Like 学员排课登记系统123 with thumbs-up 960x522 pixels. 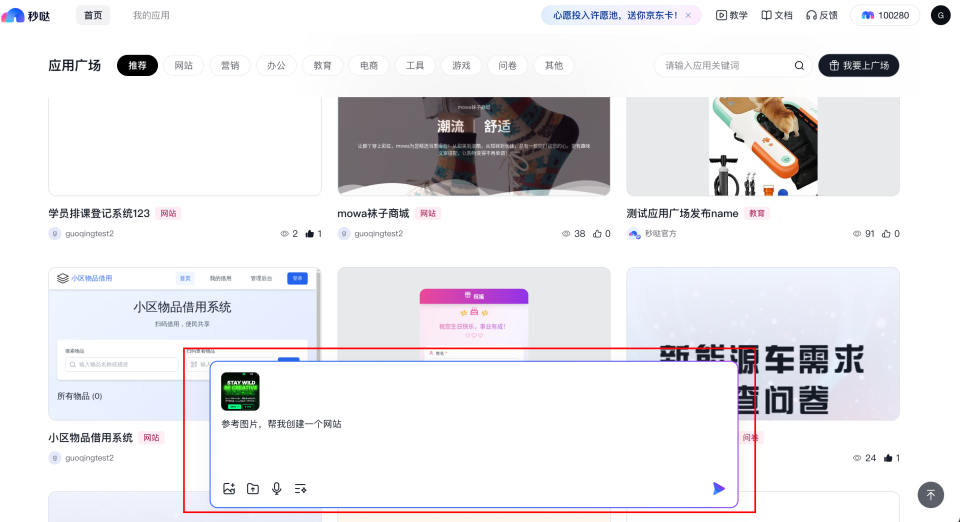coord(310,234)
